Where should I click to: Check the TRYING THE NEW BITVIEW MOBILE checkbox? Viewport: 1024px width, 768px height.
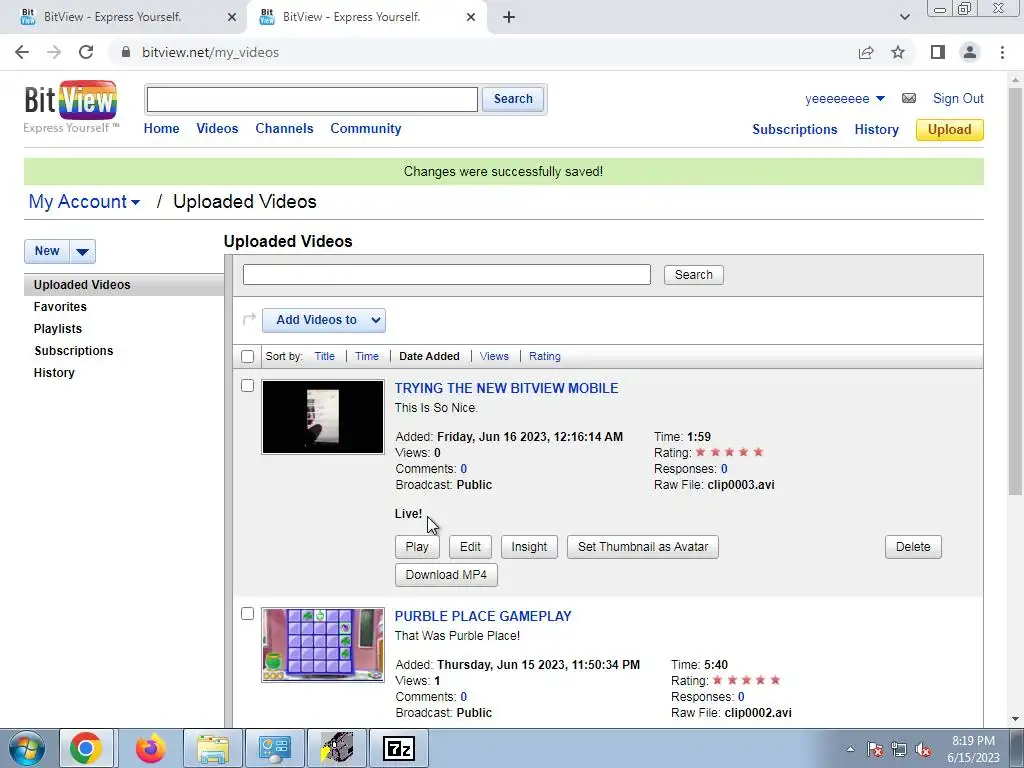click(x=248, y=386)
